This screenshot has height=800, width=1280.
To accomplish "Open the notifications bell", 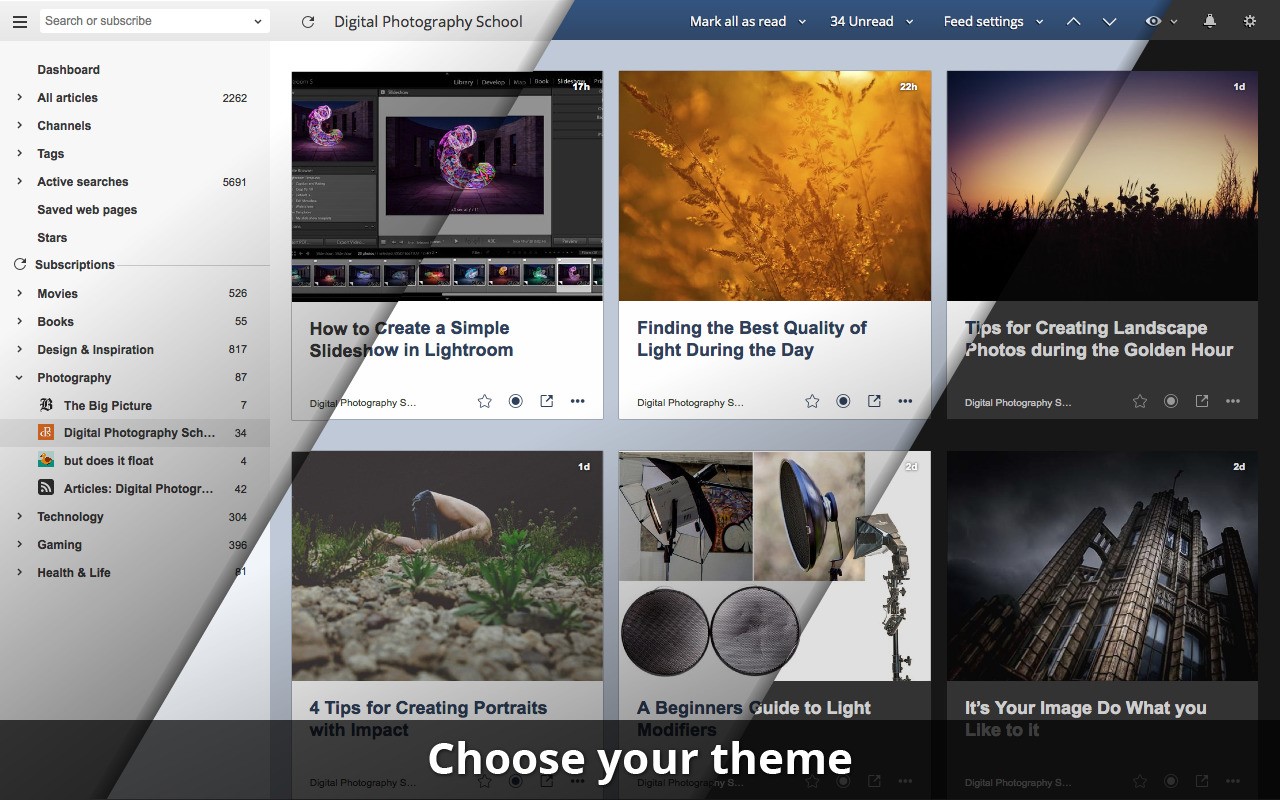I will (1210, 21).
